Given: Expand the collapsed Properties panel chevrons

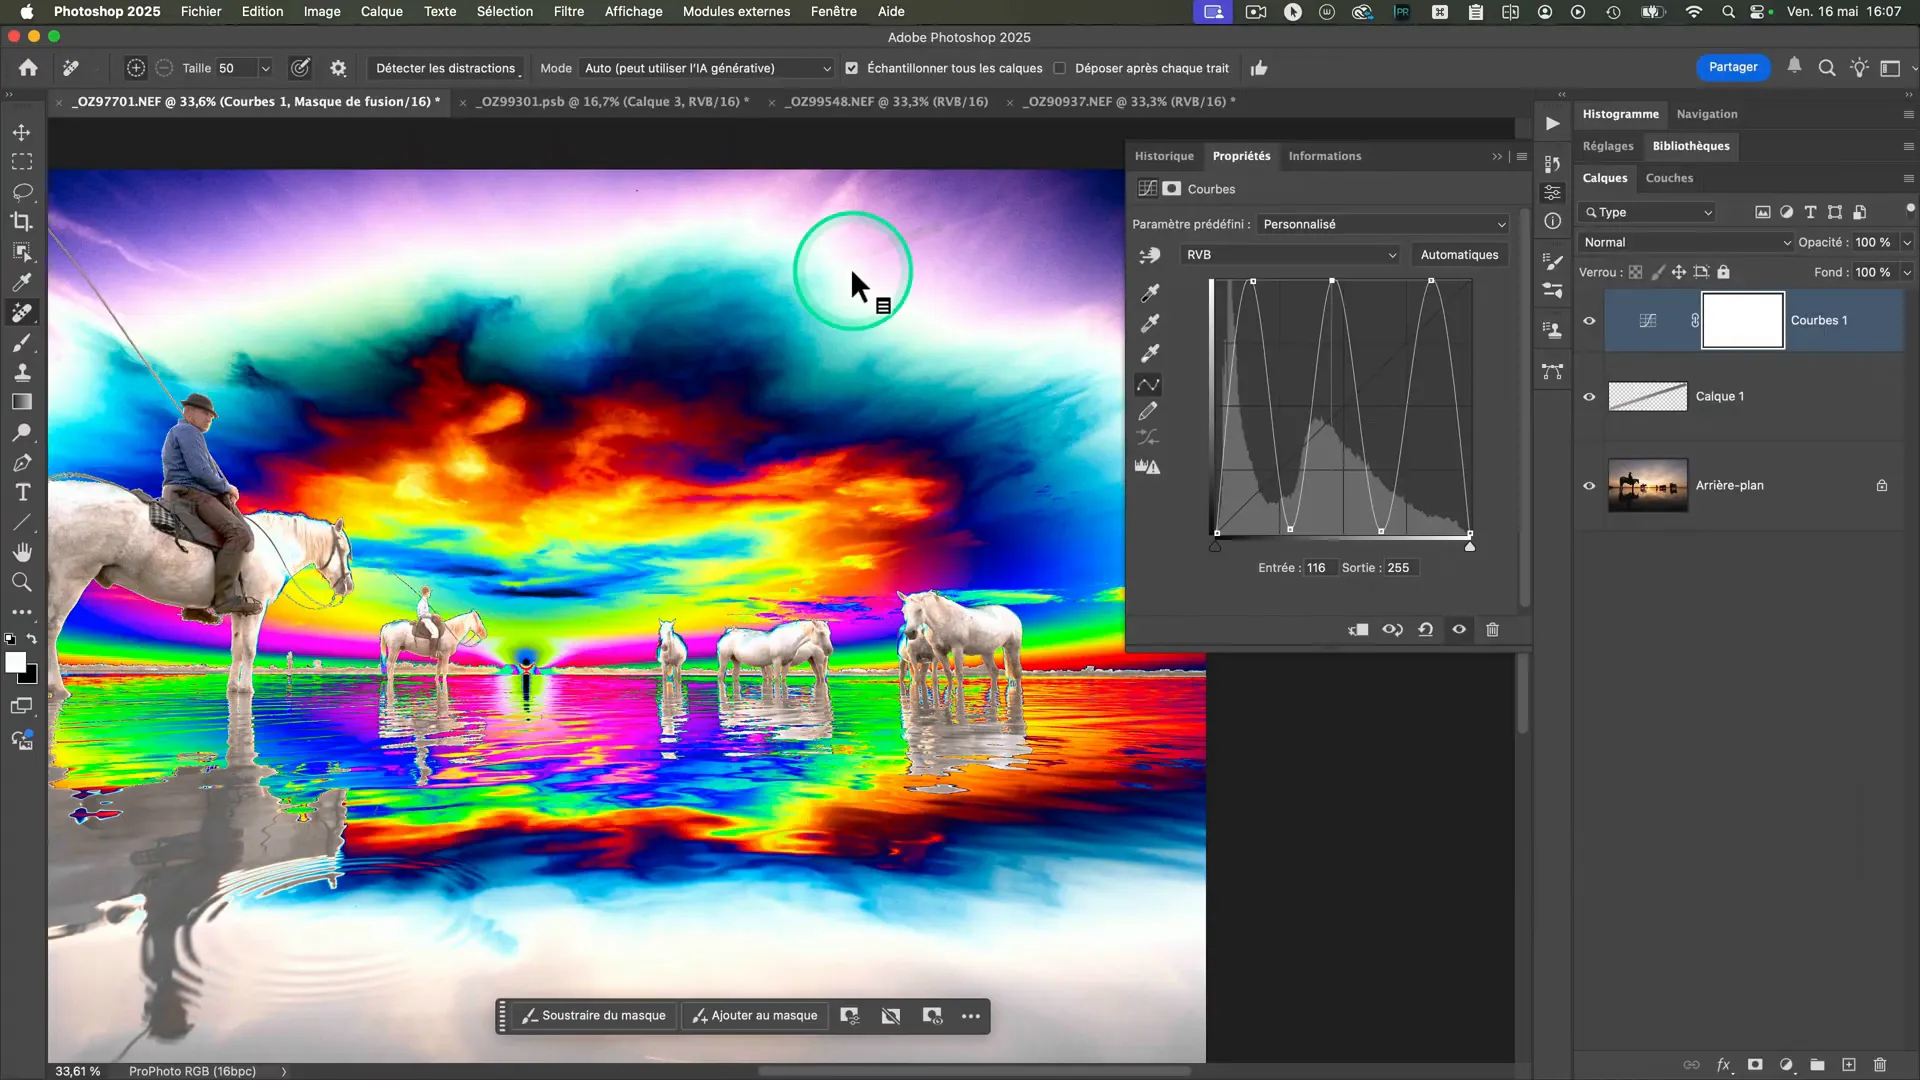Looking at the screenshot, I should [1497, 157].
